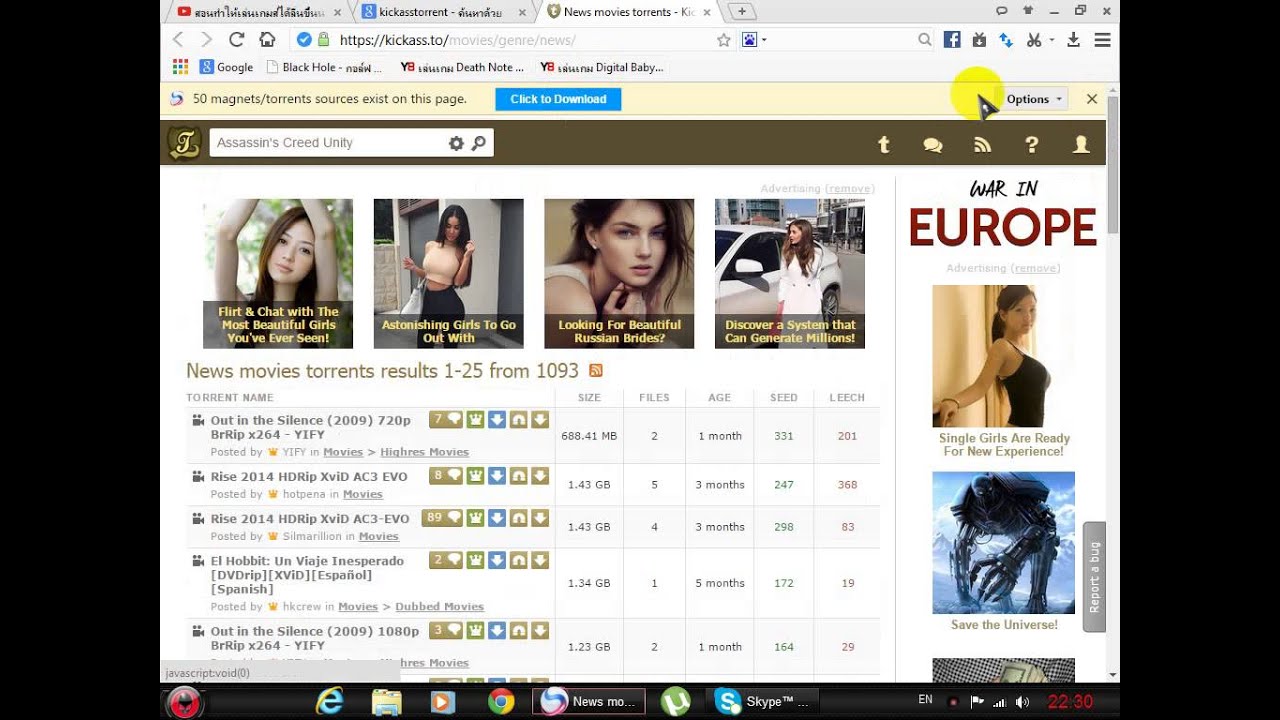Bookmark this page with the star icon
The height and width of the screenshot is (720, 1280).
[x=724, y=40]
